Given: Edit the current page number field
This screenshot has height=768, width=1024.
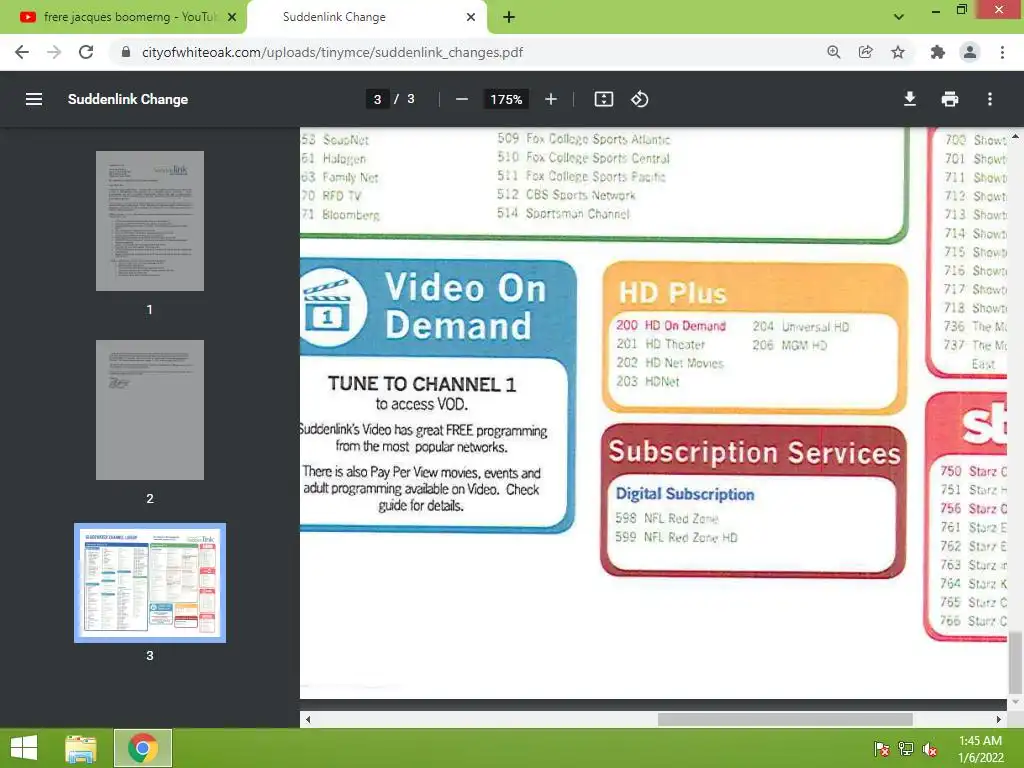Looking at the screenshot, I should (377, 99).
